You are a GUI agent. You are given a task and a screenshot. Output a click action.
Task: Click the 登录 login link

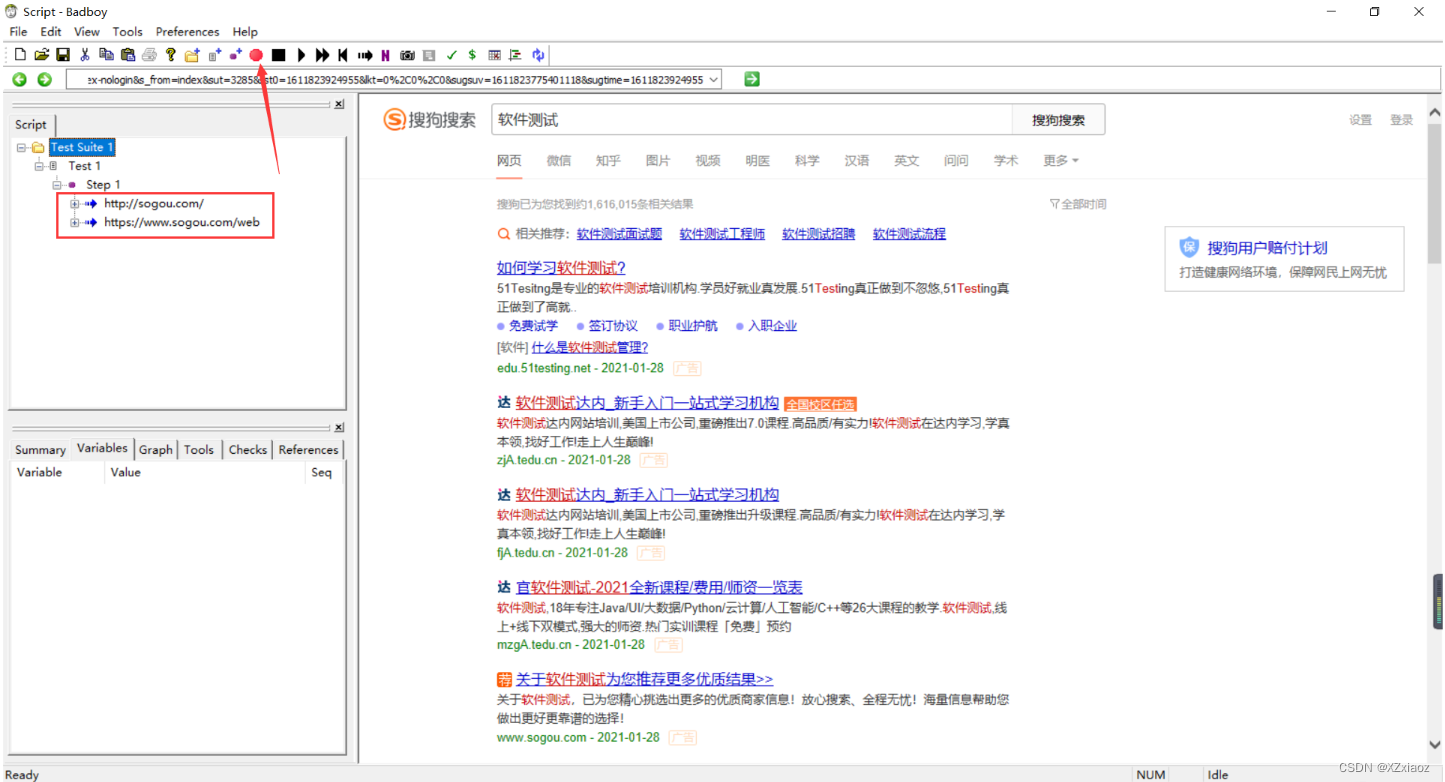[x=1401, y=120]
